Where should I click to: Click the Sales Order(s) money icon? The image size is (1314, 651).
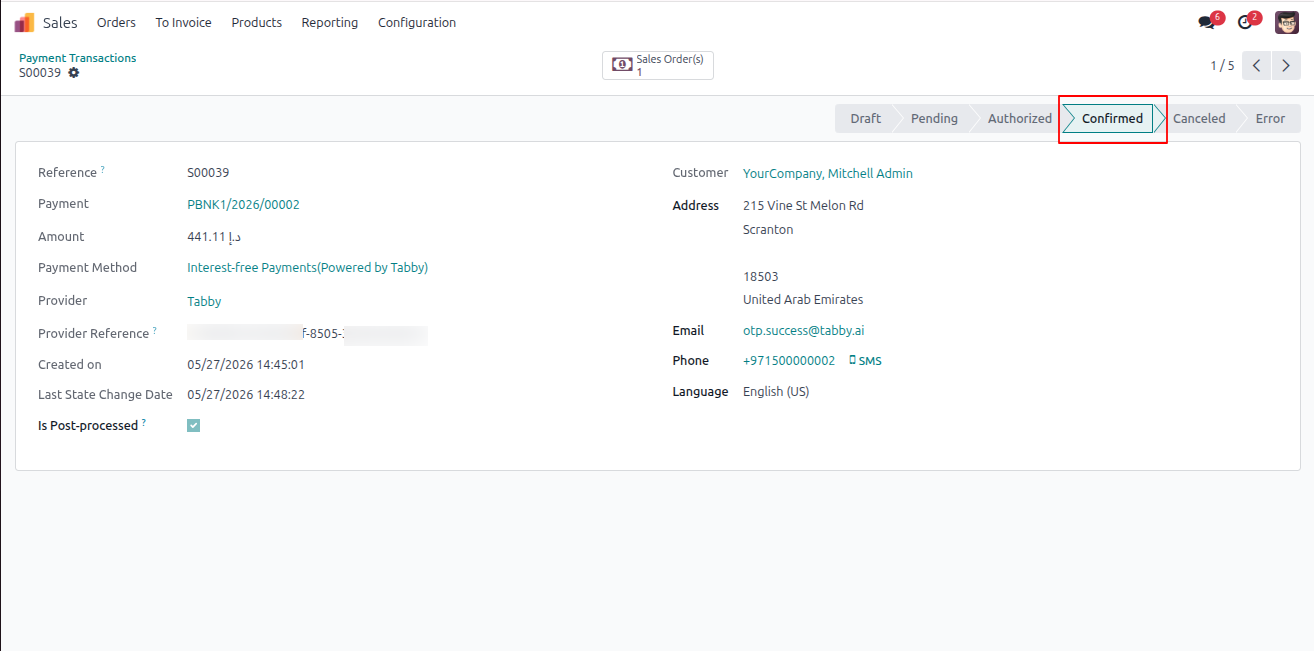coord(622,65)
